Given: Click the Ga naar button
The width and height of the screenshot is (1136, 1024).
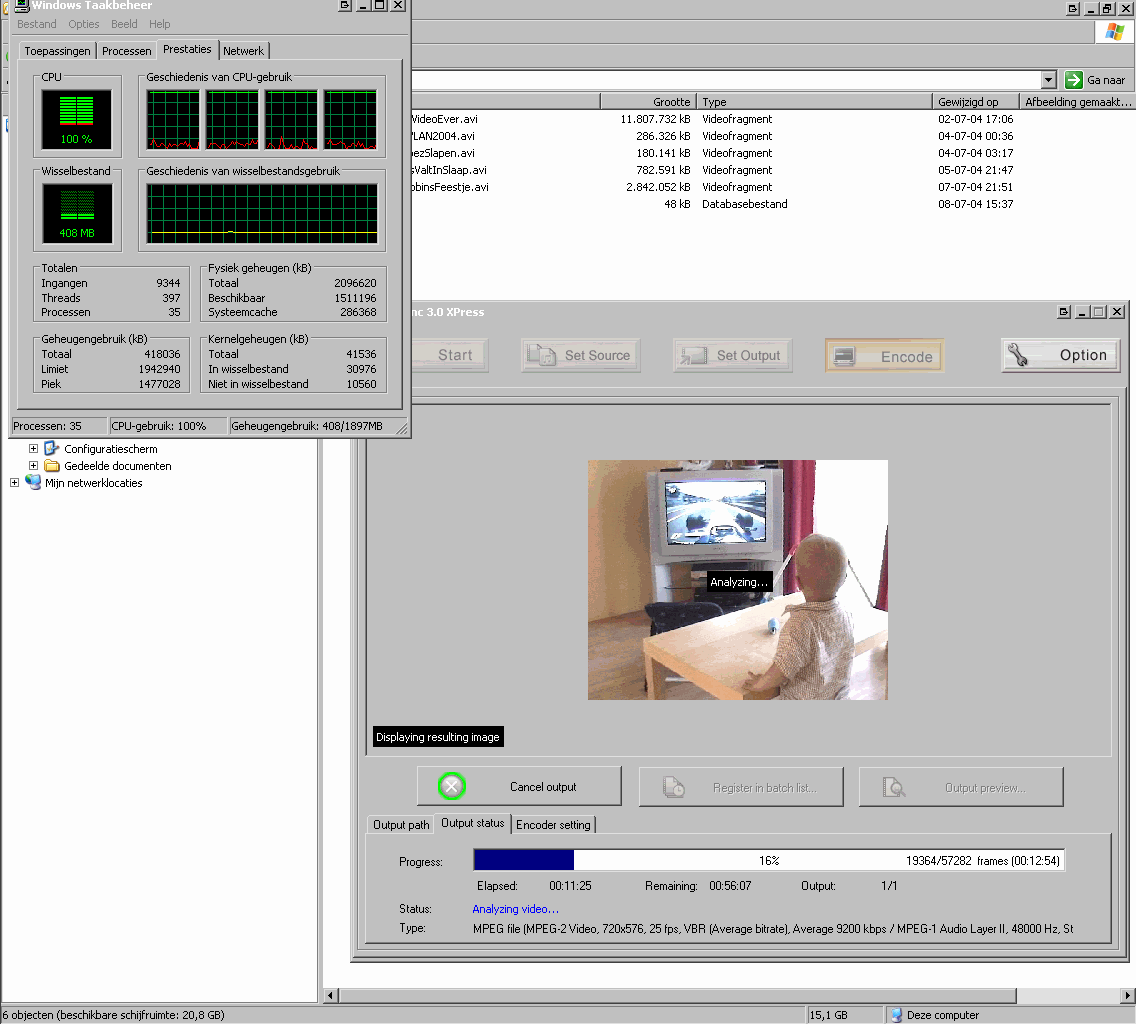Looking at the screenshot, I should 1095,80.
